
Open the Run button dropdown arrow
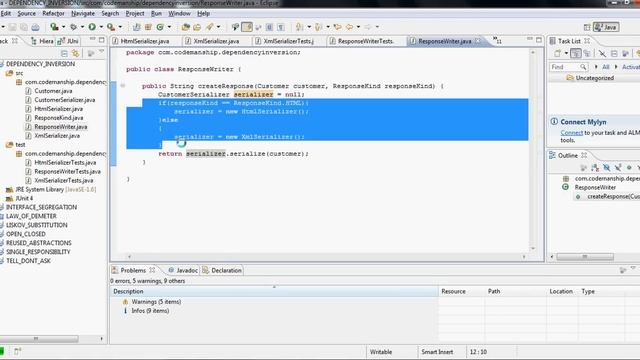[101, 27]
